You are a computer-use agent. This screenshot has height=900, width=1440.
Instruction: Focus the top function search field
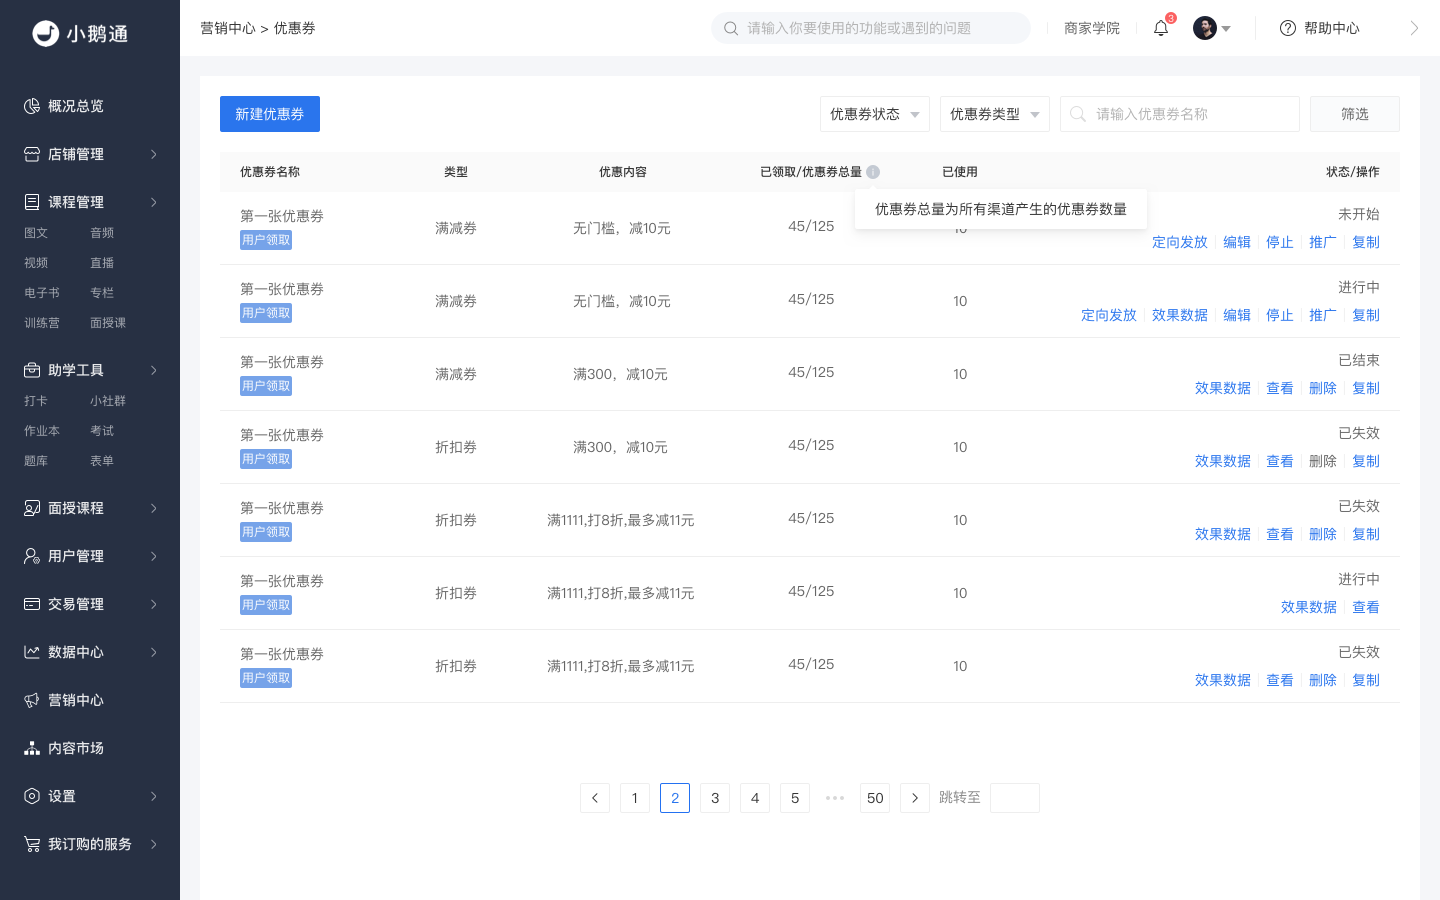[871, 28]
